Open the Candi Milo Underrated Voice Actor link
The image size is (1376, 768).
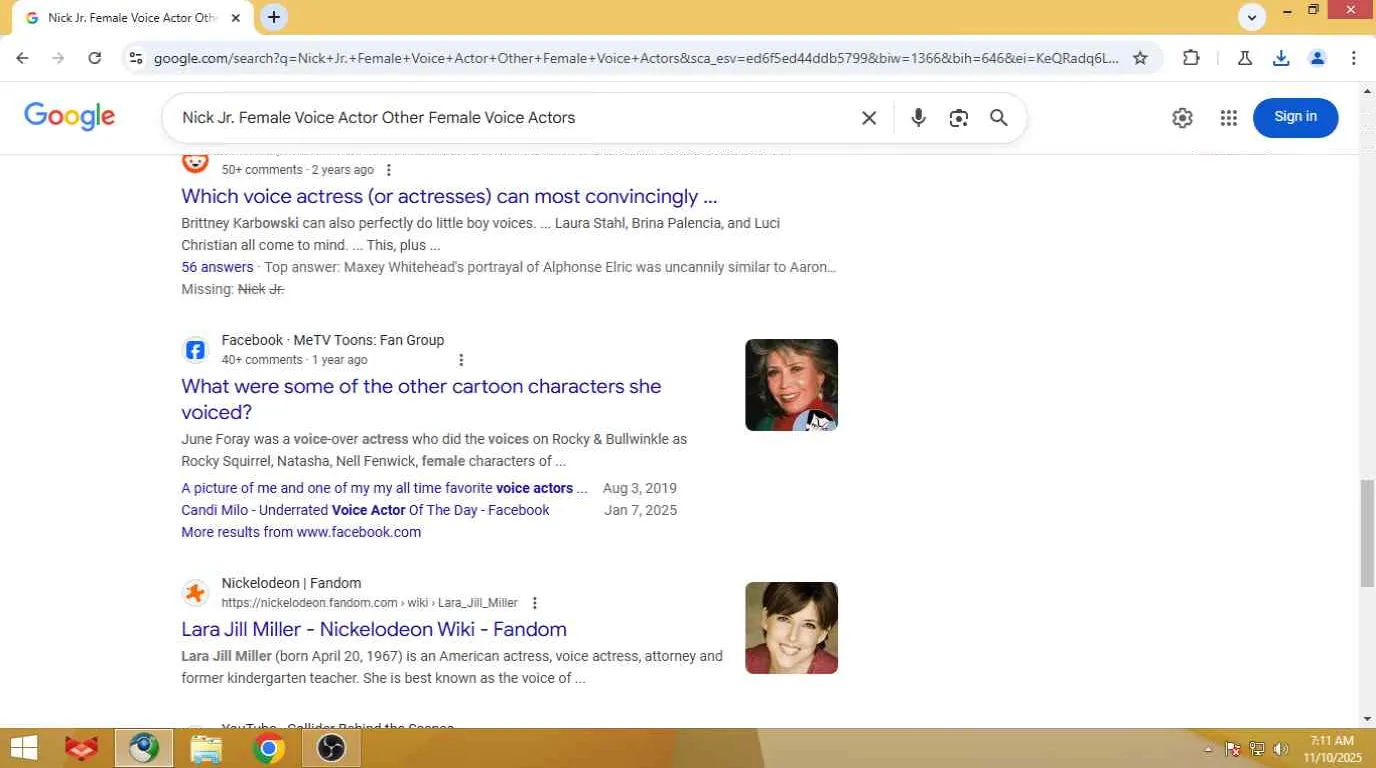[365, 510]
